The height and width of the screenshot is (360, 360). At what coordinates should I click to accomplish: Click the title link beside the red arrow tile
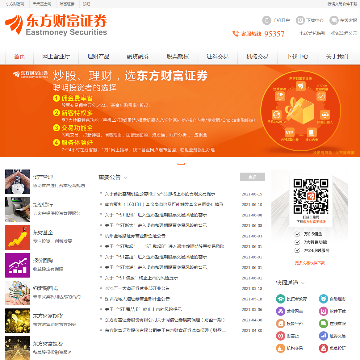[43, 232]
